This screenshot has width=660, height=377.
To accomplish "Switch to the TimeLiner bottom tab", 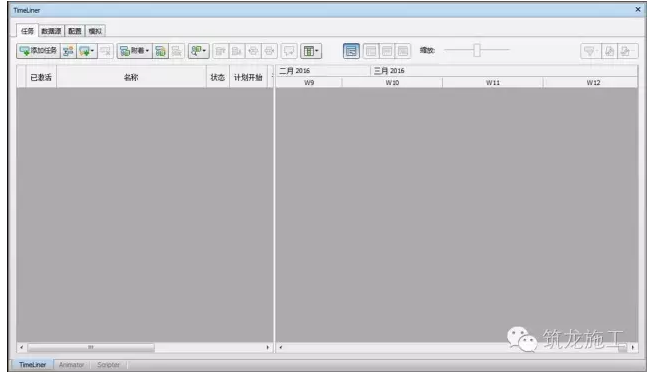I will click(32, 364).
